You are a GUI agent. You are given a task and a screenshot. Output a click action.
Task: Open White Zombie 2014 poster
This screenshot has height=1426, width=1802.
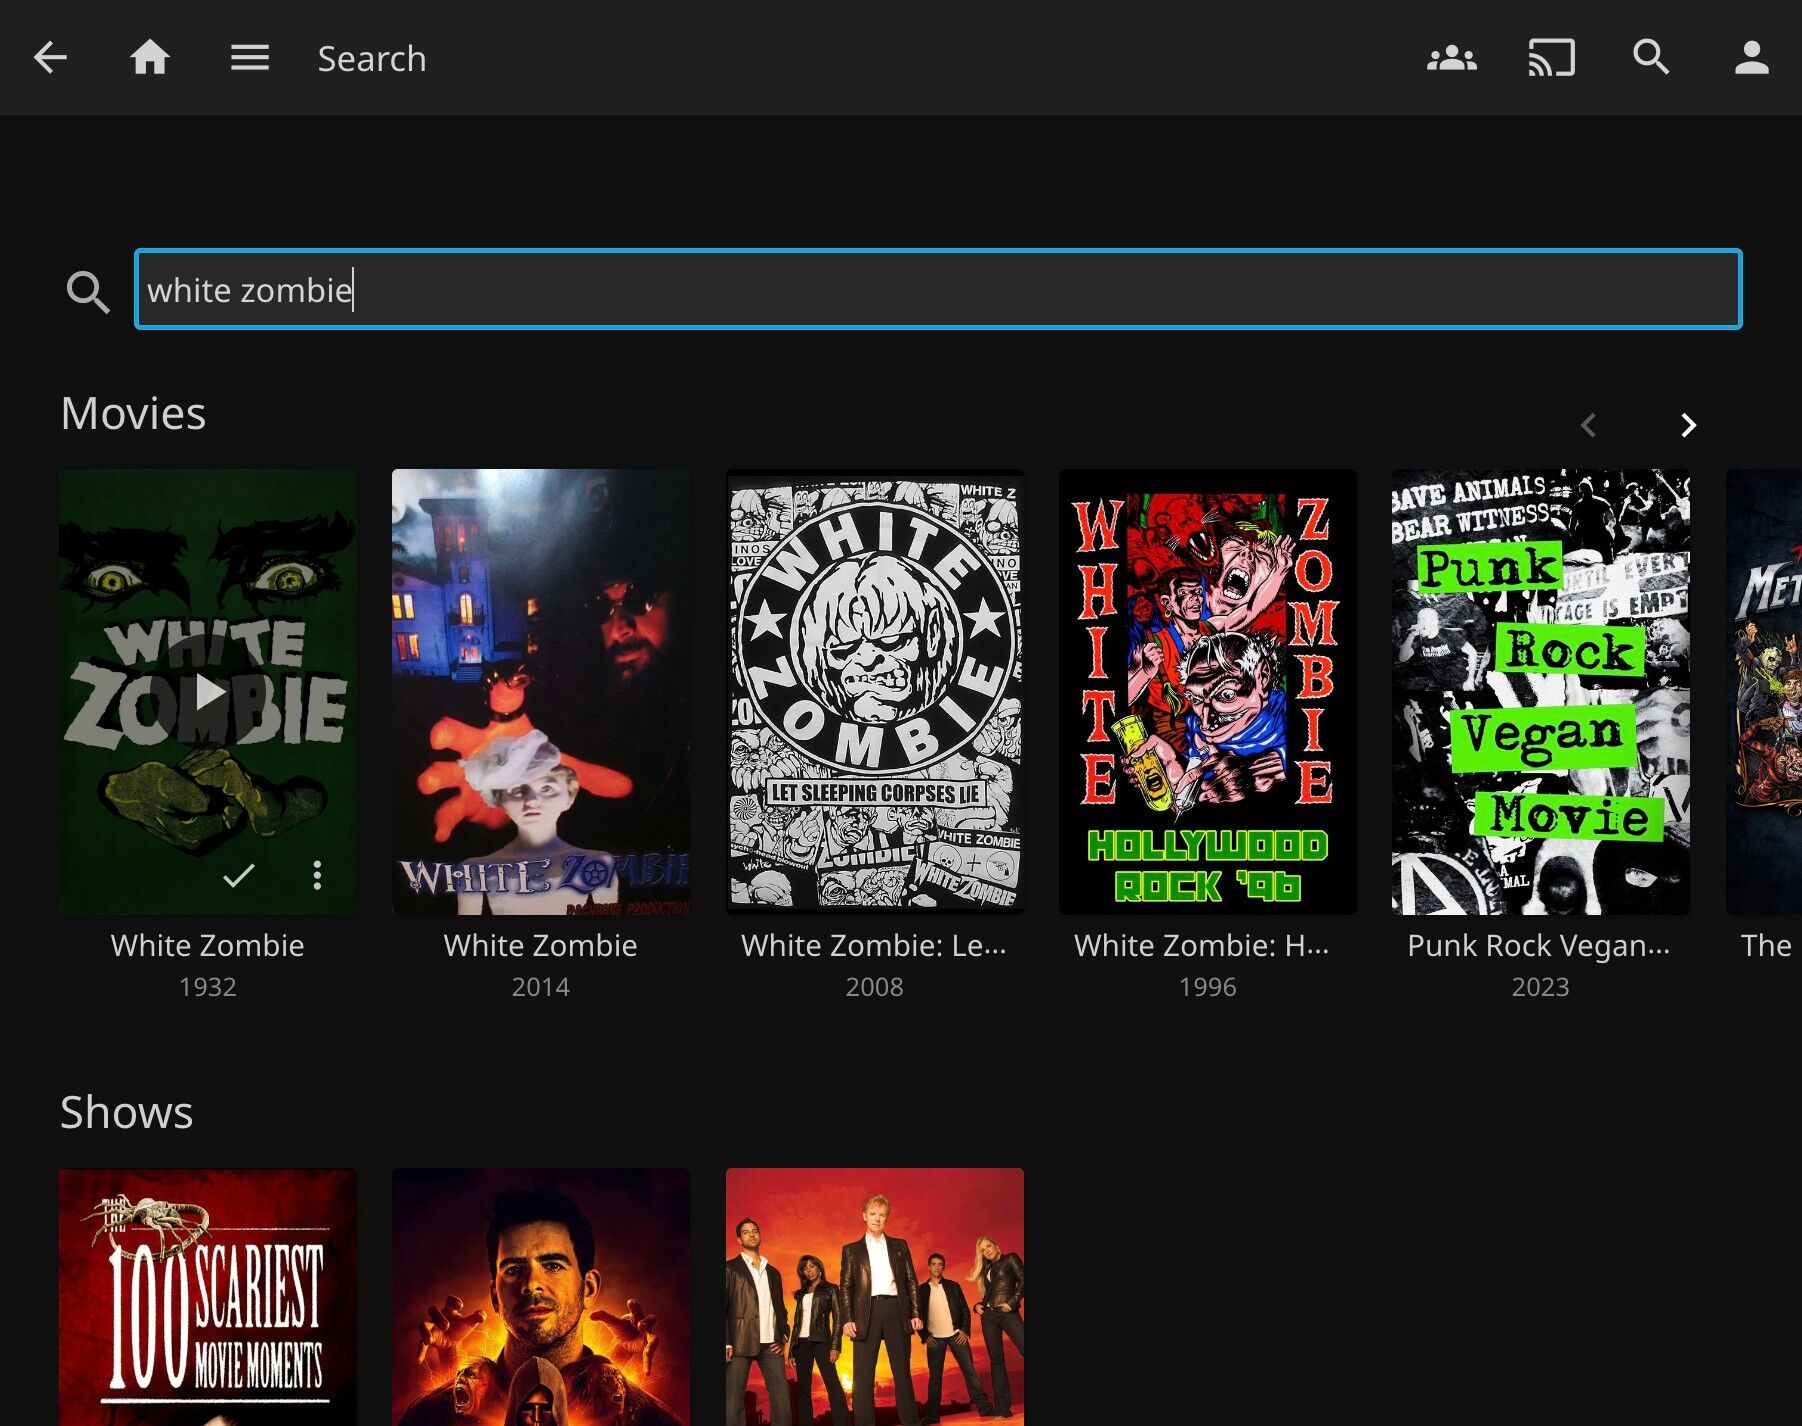(541, 691)
